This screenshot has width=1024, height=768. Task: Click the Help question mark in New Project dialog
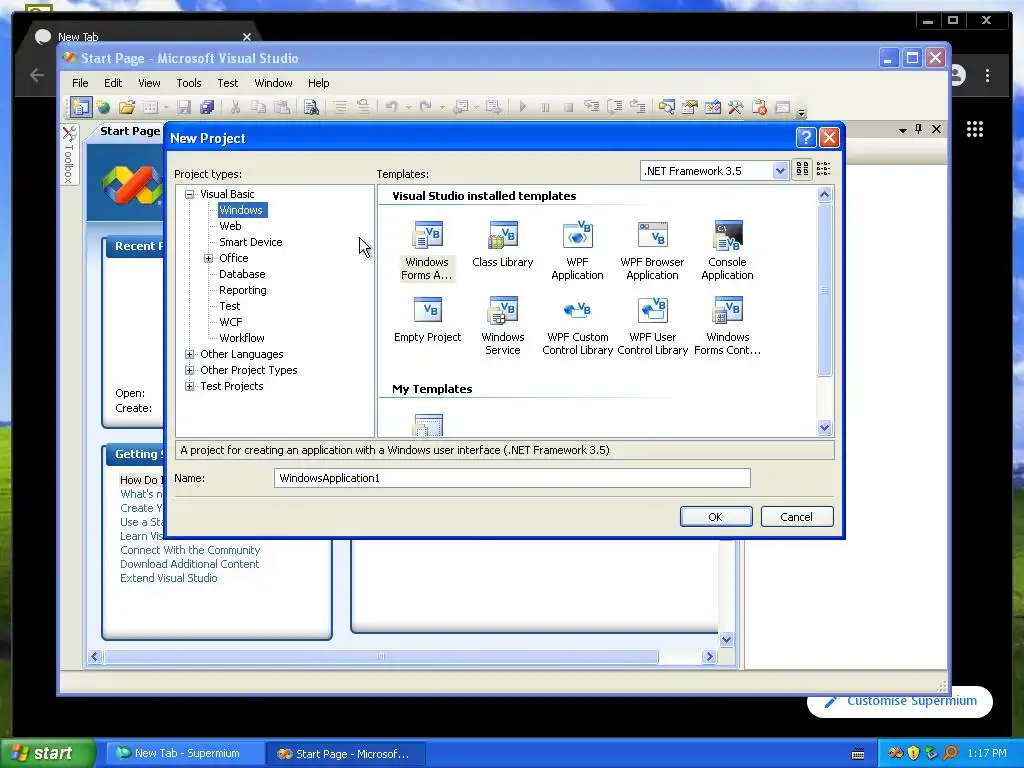pyautogui.click(x=806, y=137)
